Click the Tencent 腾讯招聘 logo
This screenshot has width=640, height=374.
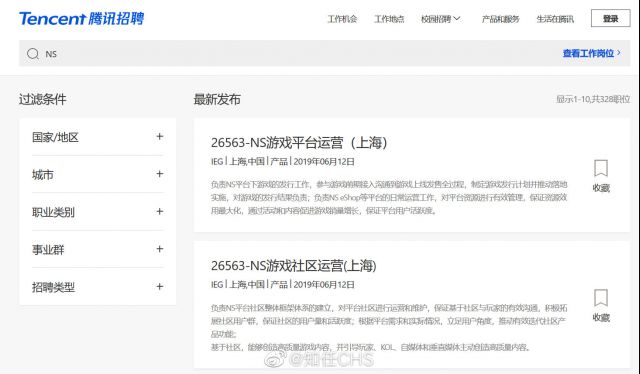pyautogui.click(x=81, y=18)
